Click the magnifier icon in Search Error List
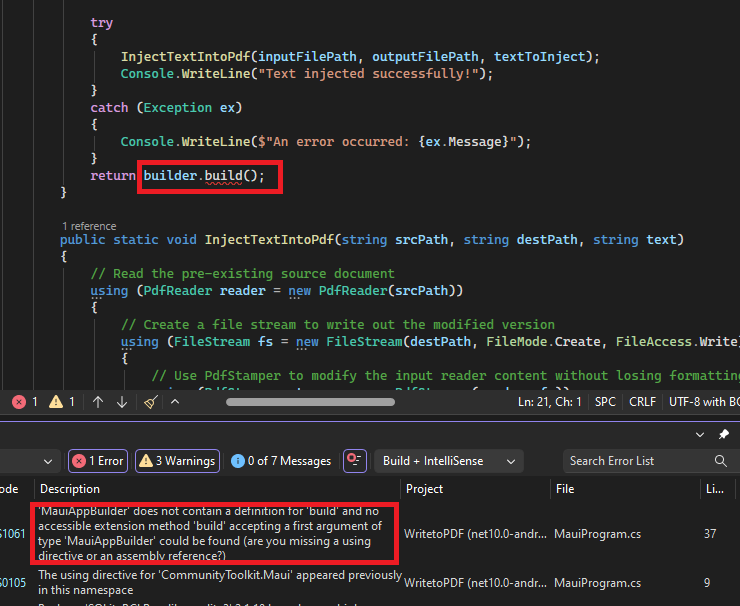 (x=720, y=461)
